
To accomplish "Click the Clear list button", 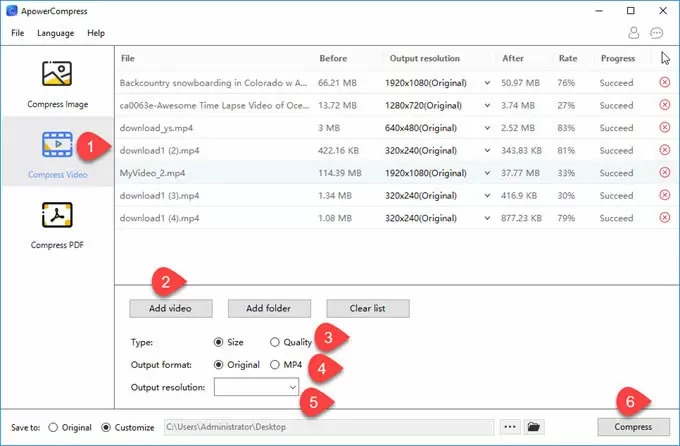I will (368, 308).
